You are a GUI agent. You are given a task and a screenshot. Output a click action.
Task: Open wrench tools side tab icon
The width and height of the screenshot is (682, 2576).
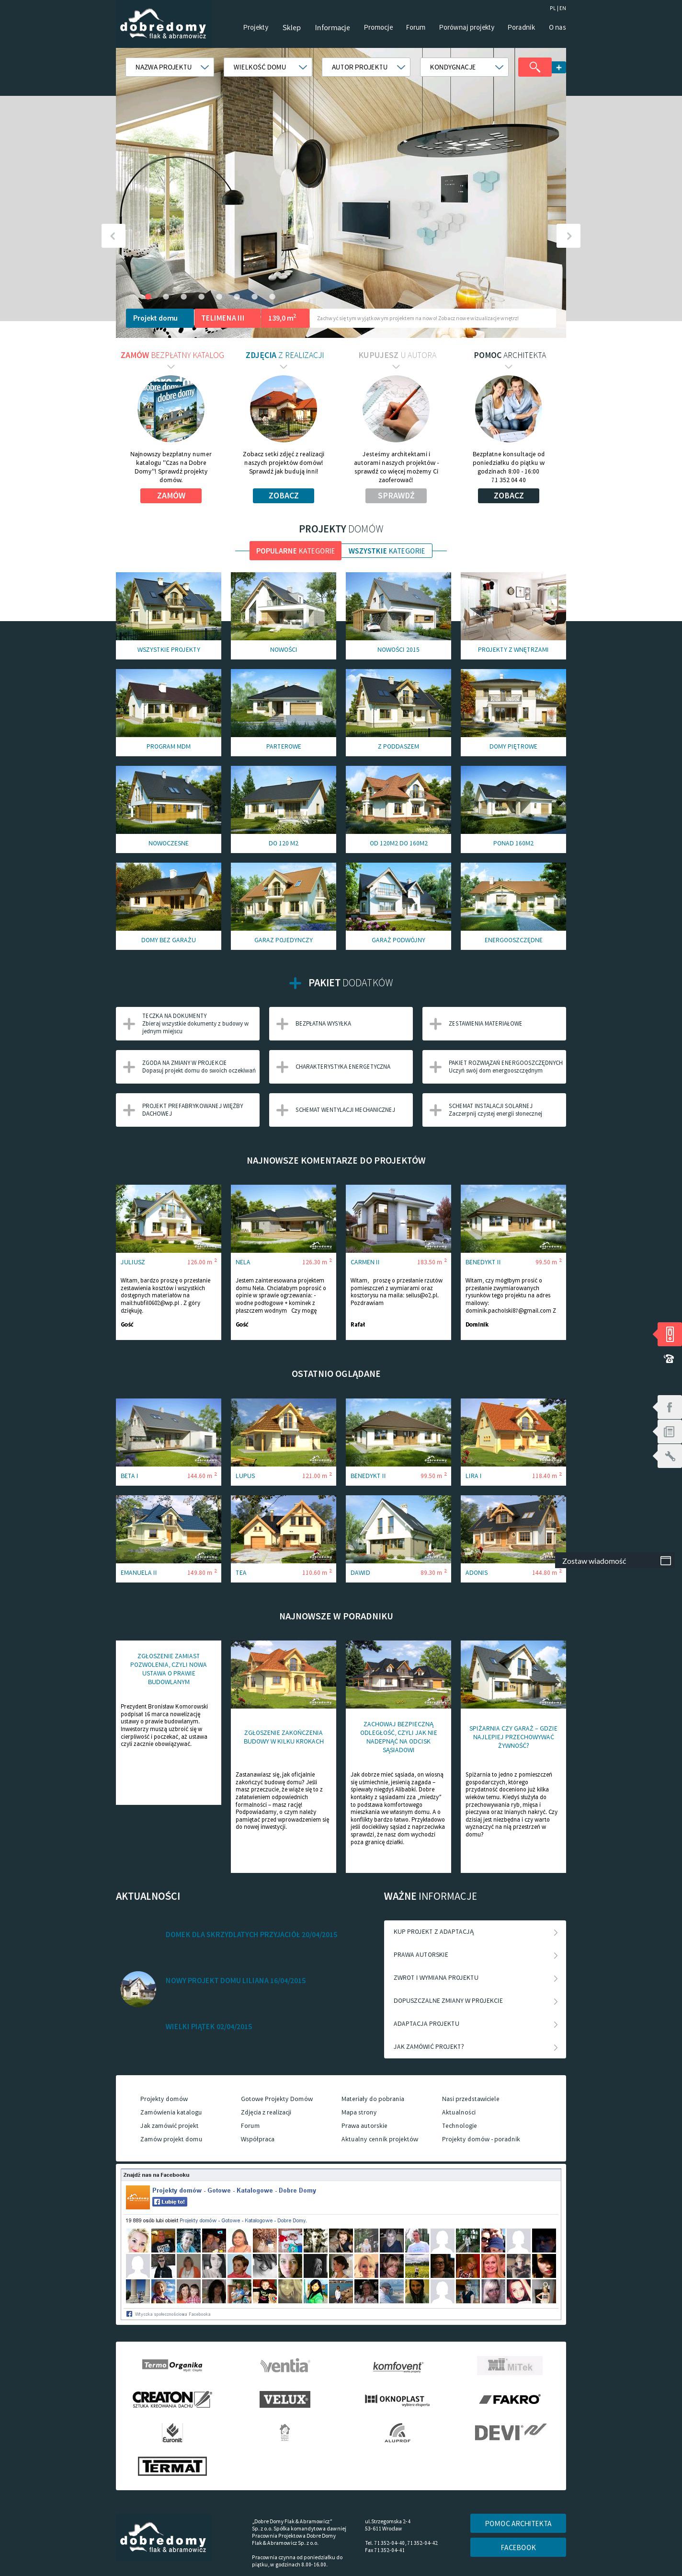pos(669,1457)
